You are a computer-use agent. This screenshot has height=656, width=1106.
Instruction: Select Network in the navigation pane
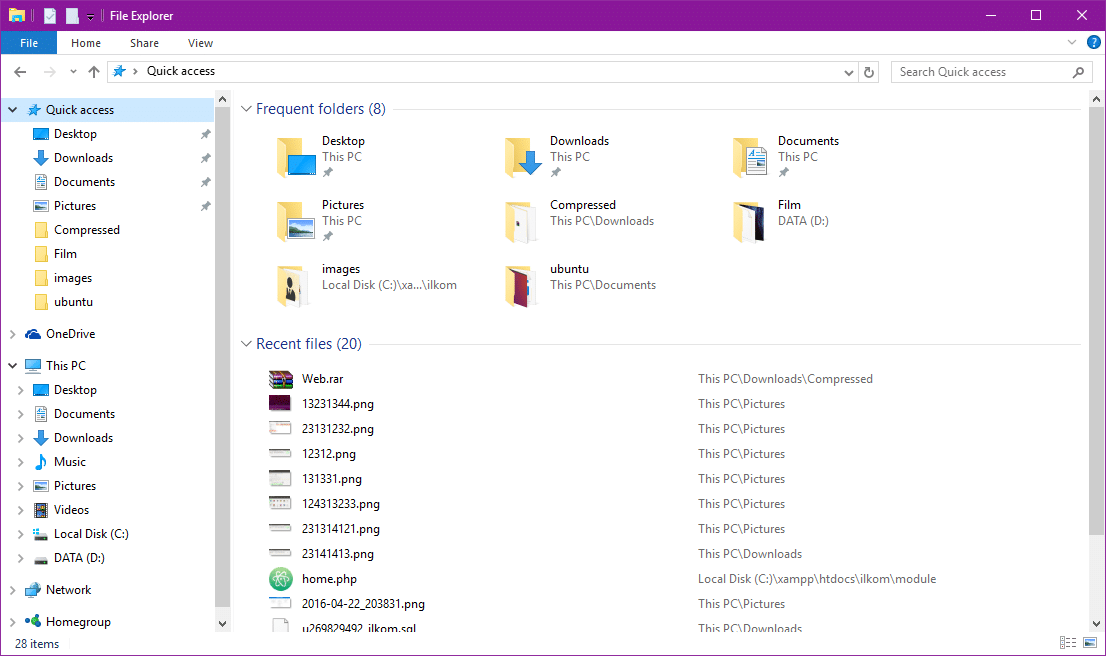click(x=68, y=590)
